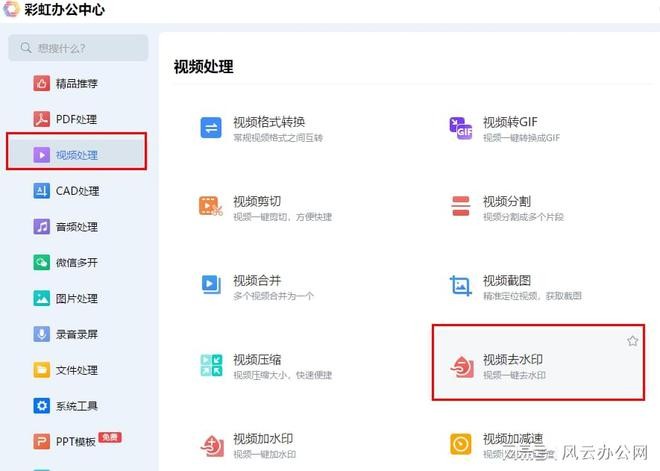Image resolution: width=660 pixels, height=471 pixels.
Task: Go to 微信多开 category
Action: click(77, 262)
